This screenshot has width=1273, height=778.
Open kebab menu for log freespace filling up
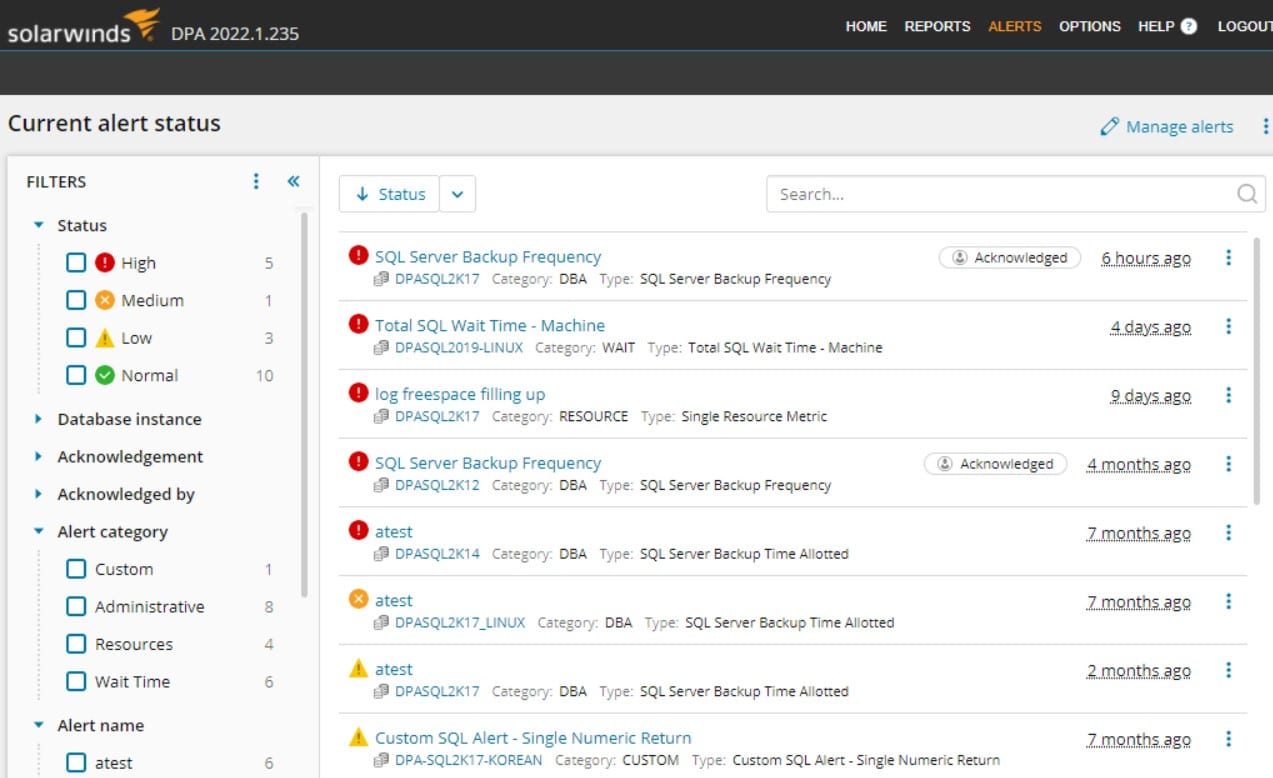[x=1228, y=396]
